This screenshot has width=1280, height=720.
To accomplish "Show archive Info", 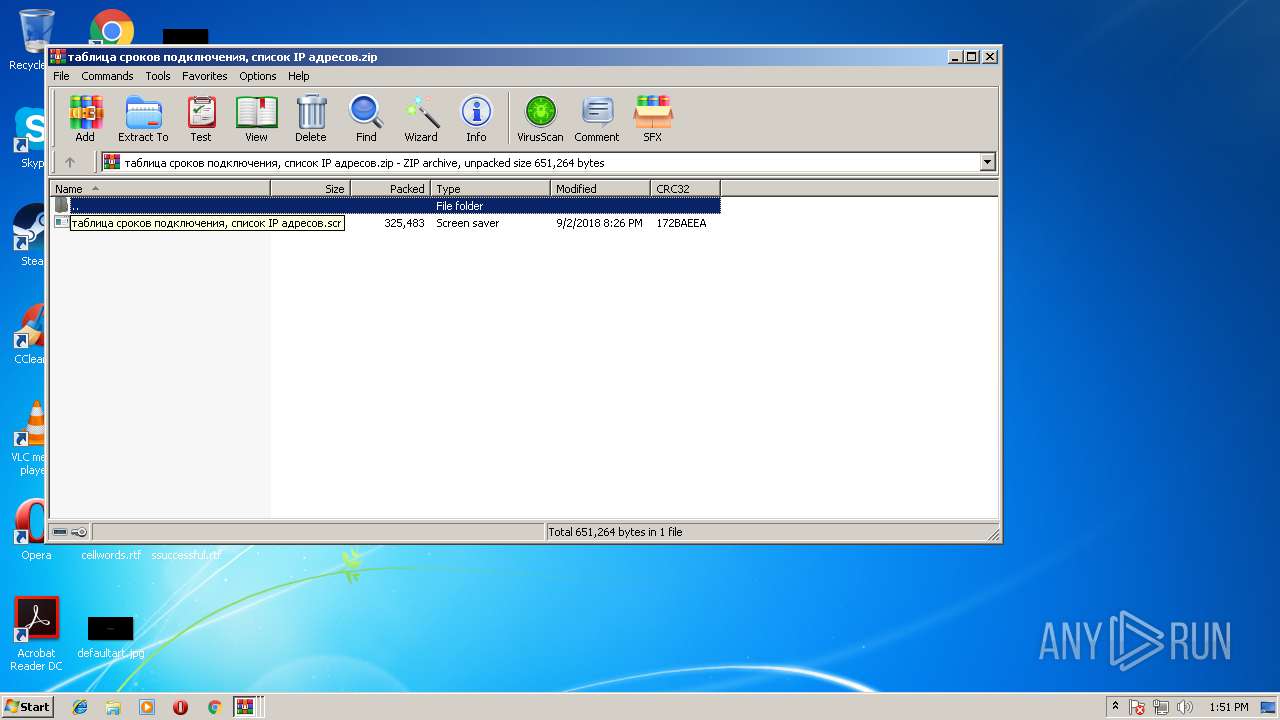I will pyautogui.click(x=476, y=119).
